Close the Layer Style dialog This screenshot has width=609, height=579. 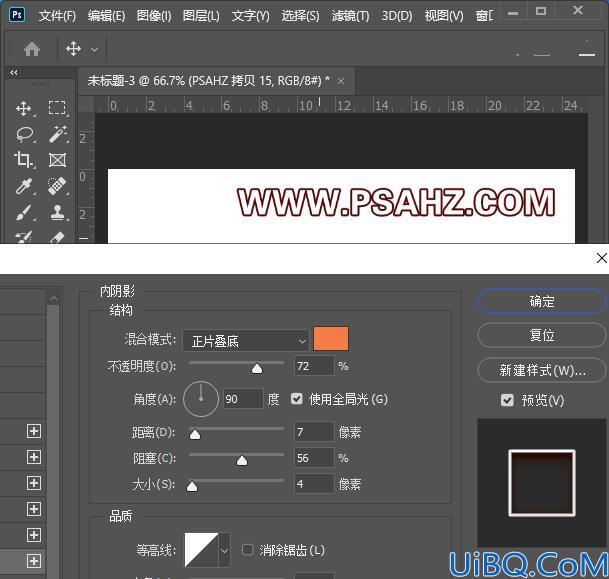click(602, 258)
